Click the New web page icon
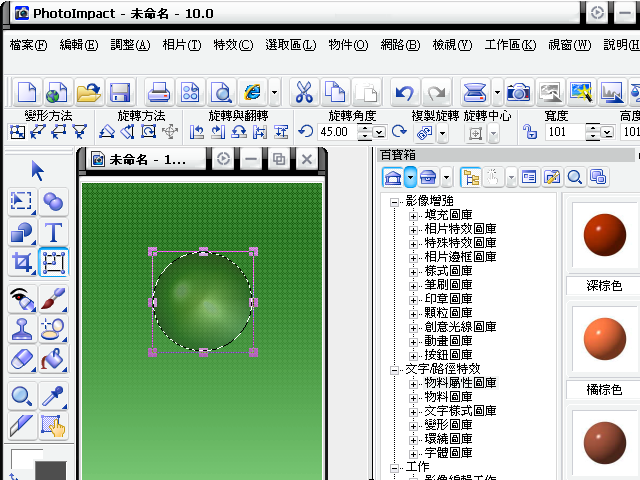This screenshot has height=480, width=640. click(x=58, y=92)
